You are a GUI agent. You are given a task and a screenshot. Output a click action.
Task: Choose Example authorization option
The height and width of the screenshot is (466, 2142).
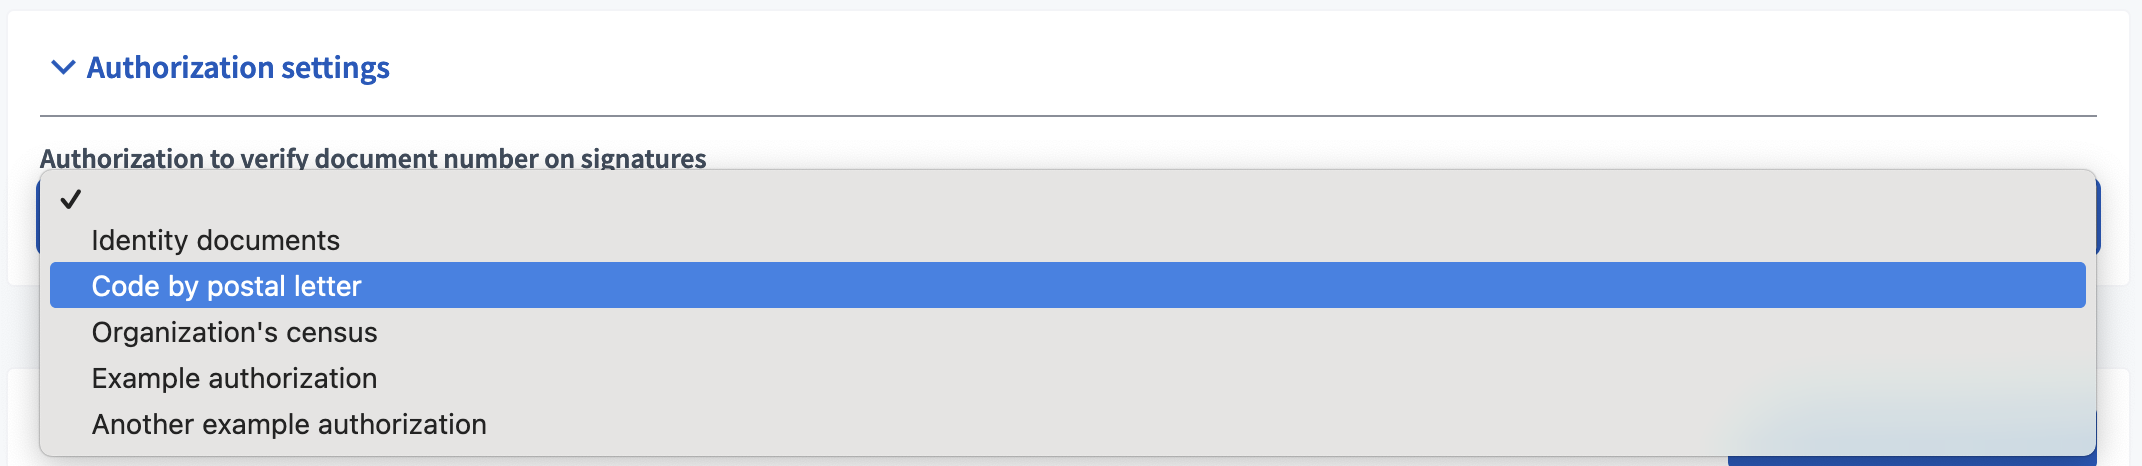[235, 379]
